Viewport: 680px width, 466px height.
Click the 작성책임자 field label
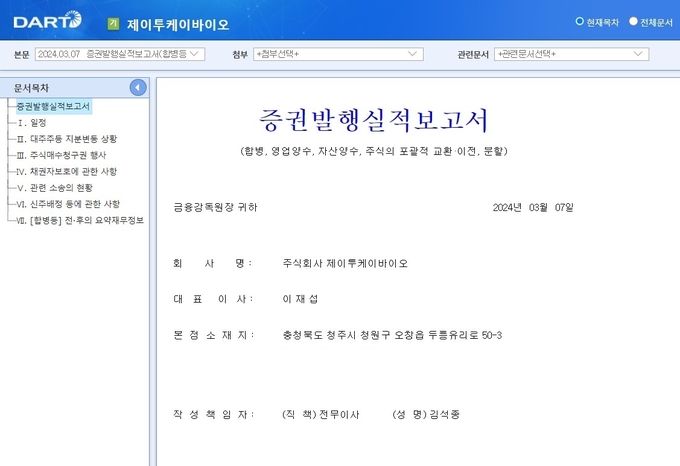[x=213, y=414]
